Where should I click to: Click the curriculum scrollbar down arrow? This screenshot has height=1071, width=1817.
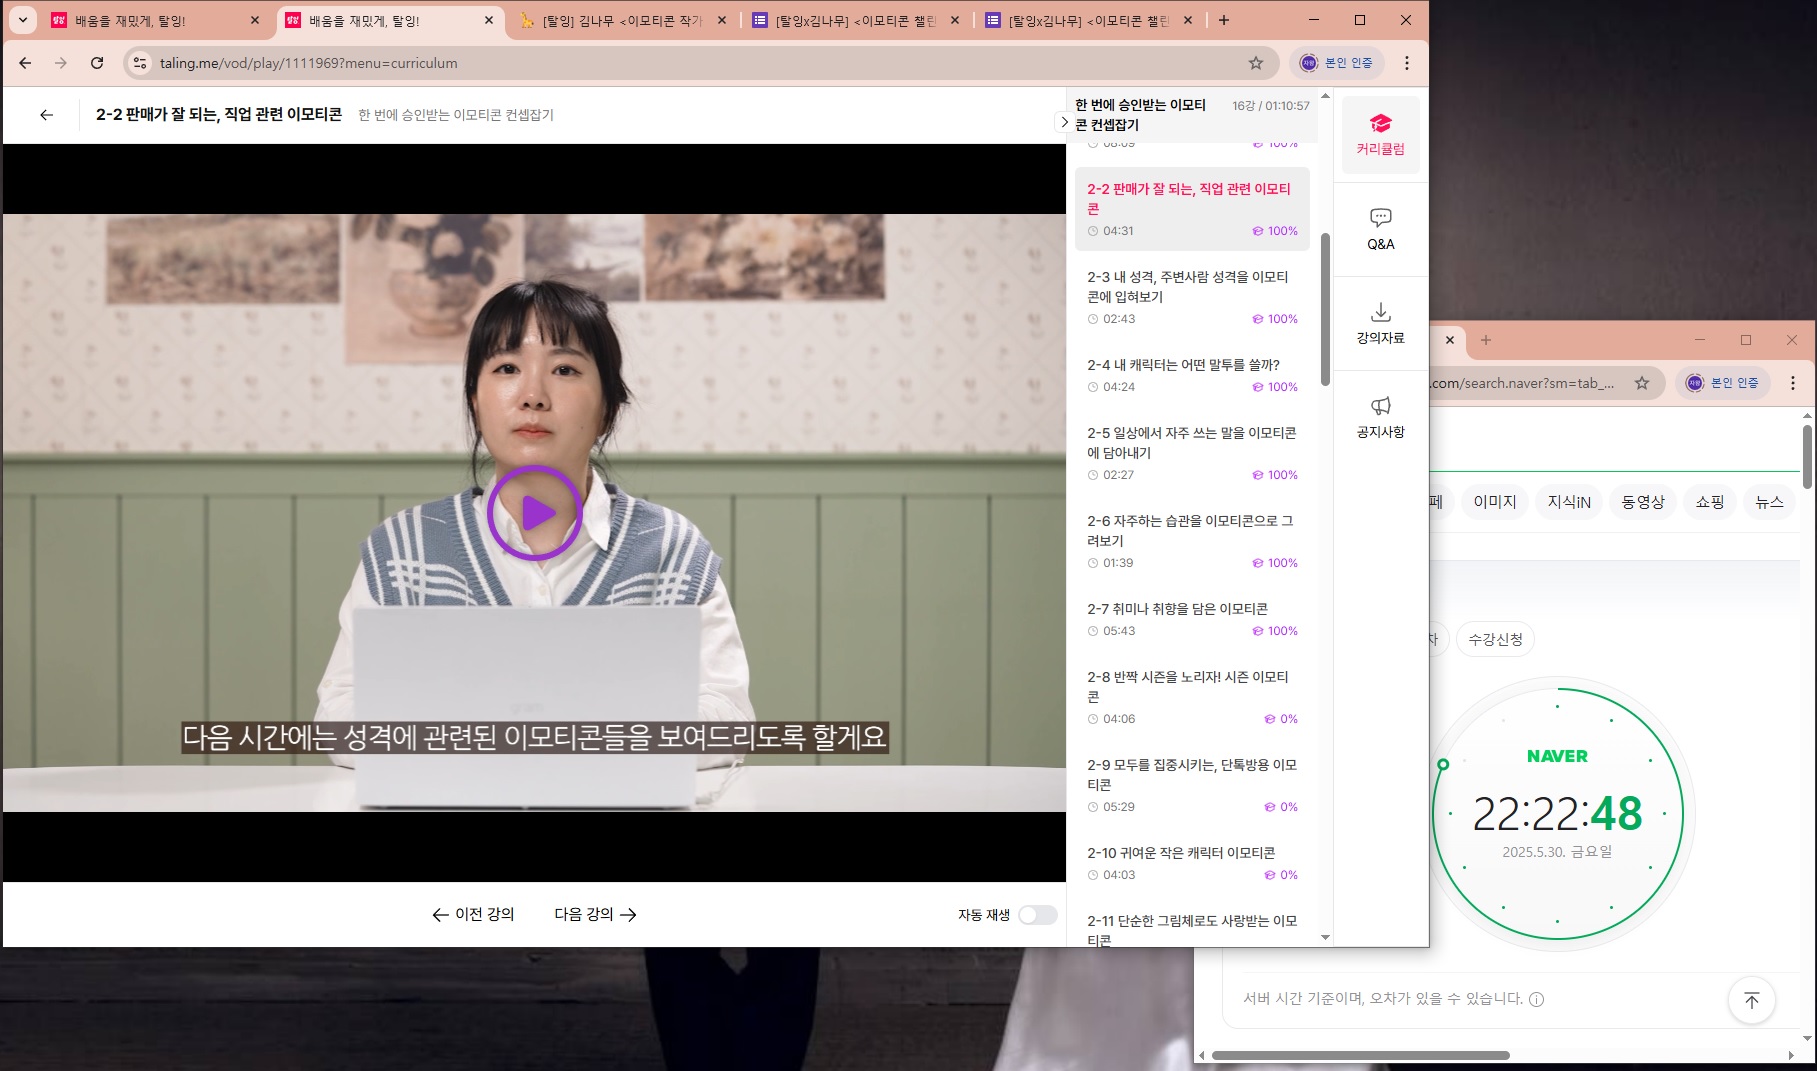(1325, 937)
